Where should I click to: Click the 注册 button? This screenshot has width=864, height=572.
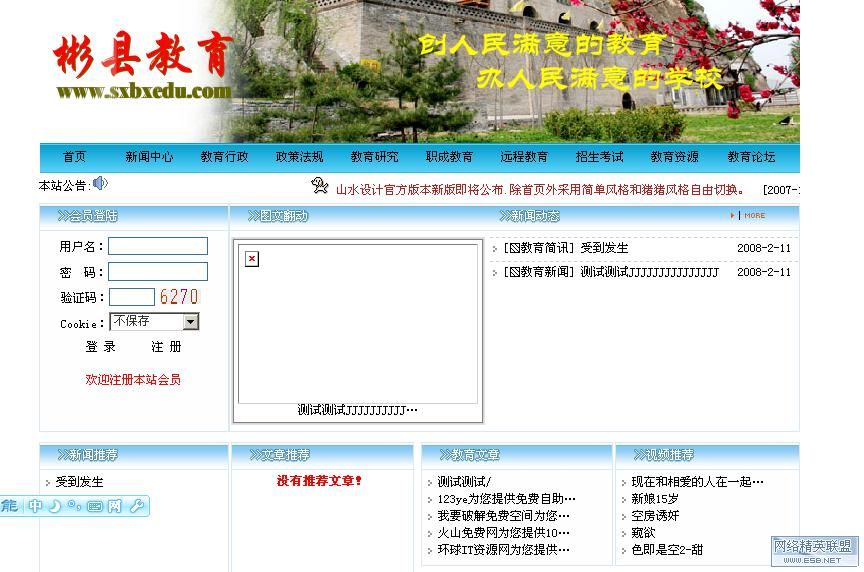(x=166, y=347)
